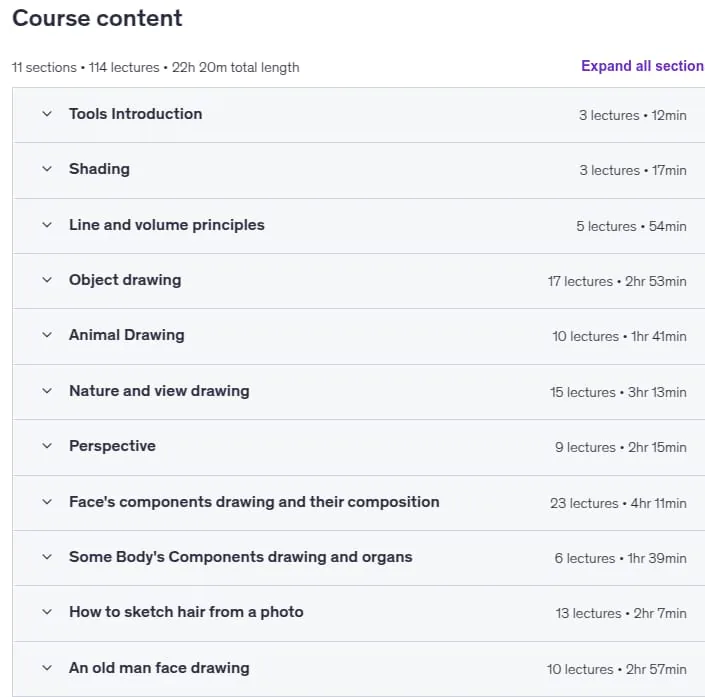Expand the Shading section chevron
This screenshot has height=697, width=705.
[x=47, y=169]
